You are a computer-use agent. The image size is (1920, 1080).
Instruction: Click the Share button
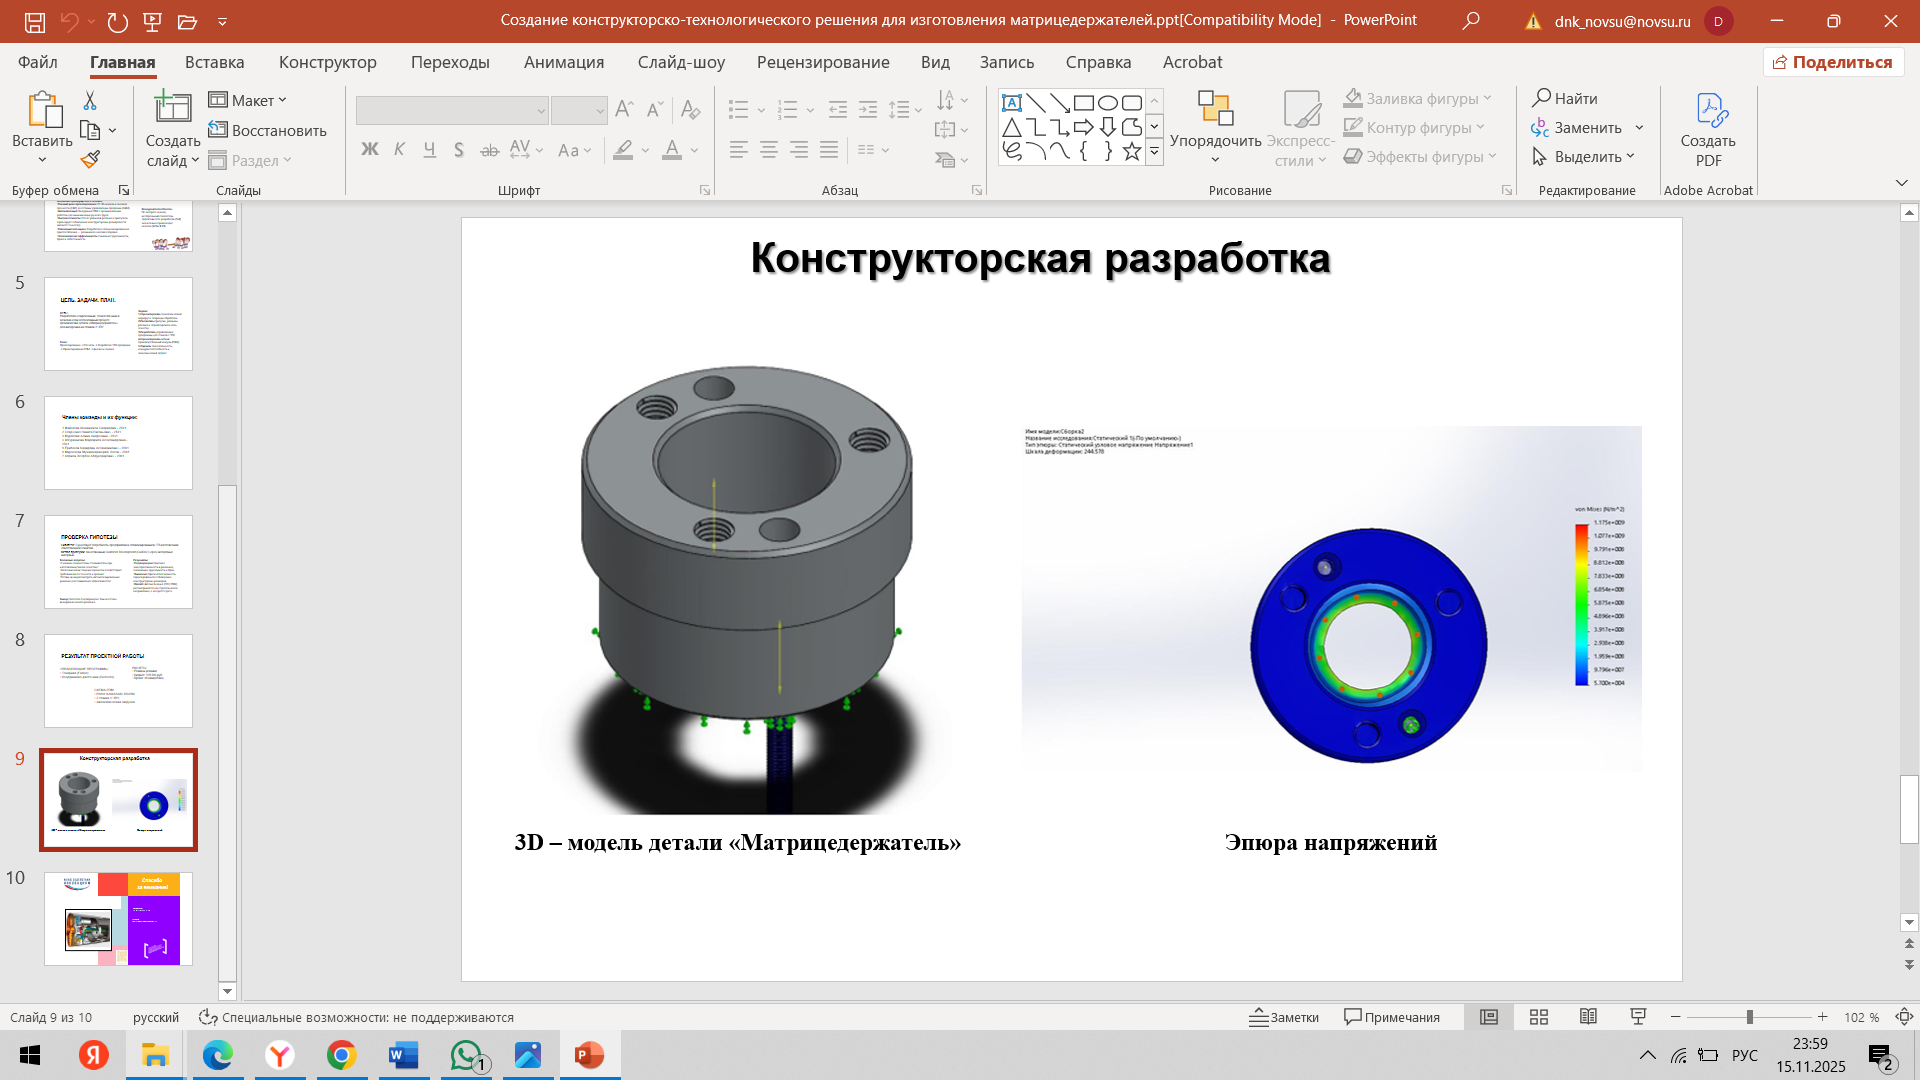[x=1833, y=62]
